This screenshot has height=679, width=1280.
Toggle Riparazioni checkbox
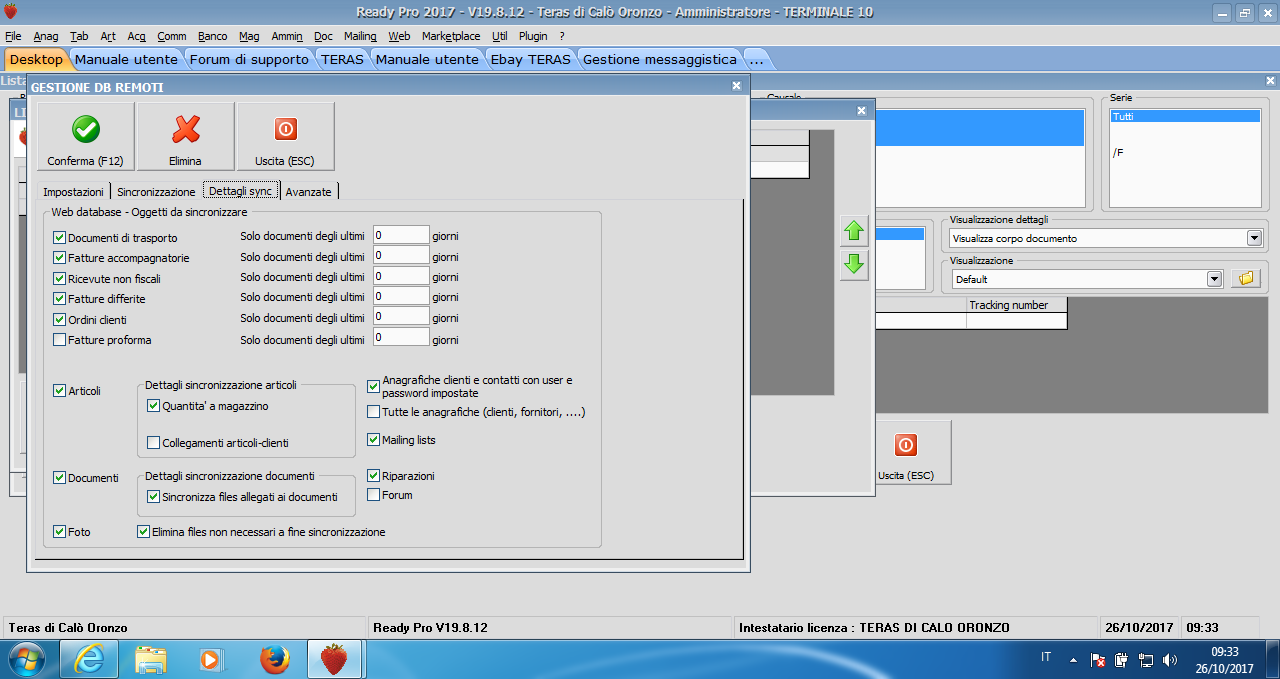[x=374, y=476]
